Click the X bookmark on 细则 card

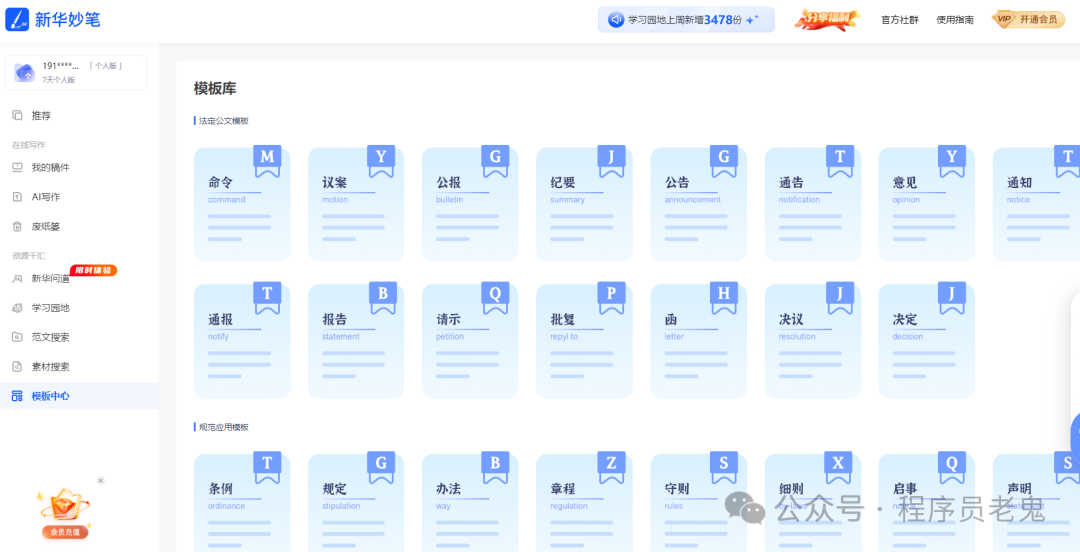coord(838,468)
